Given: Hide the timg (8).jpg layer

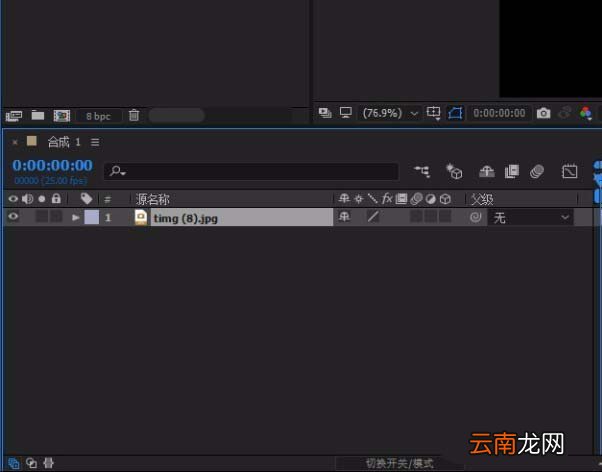Looking at the screenshot, I should tap(13, 216).
